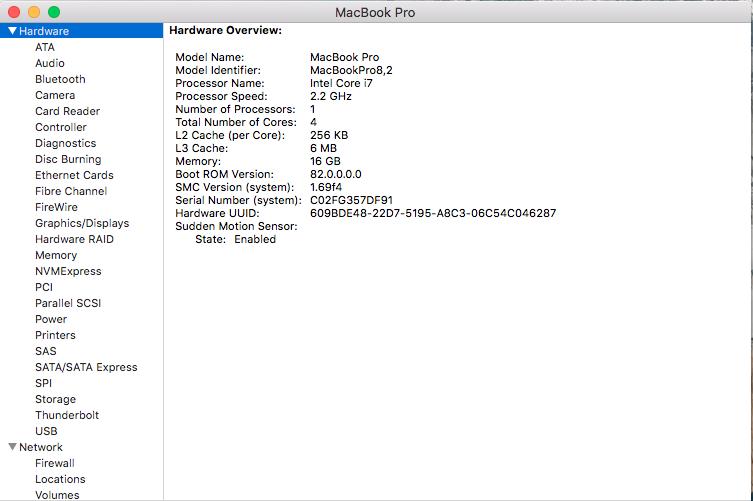The image size is (753, 501).
Task: Open Bluetooth hardware info
Action: coord(60,79)
